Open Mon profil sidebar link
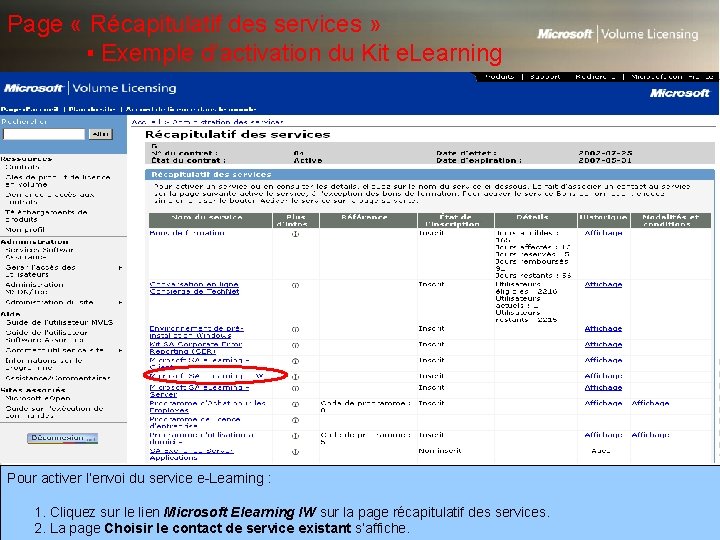 point(25,230)
